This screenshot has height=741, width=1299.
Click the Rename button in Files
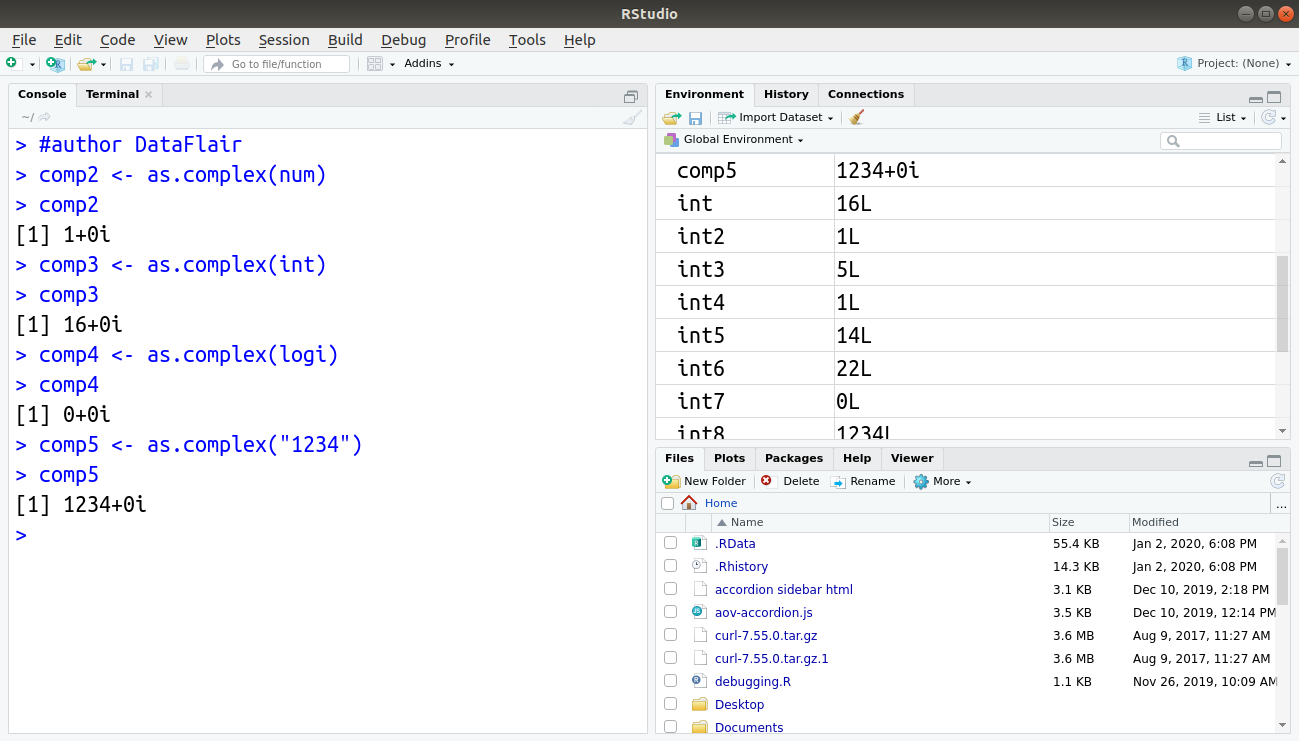point(863,481)
